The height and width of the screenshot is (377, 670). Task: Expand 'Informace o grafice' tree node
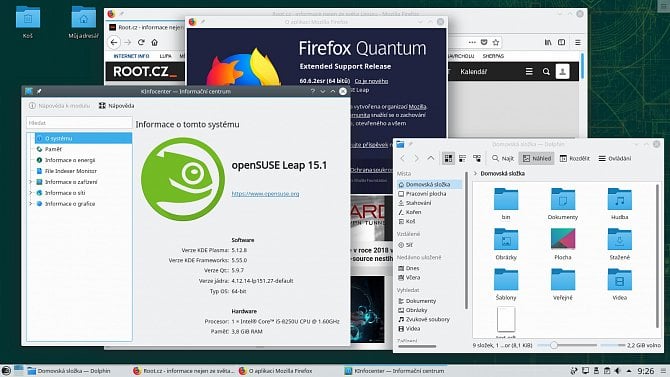(x=30, y=204)
